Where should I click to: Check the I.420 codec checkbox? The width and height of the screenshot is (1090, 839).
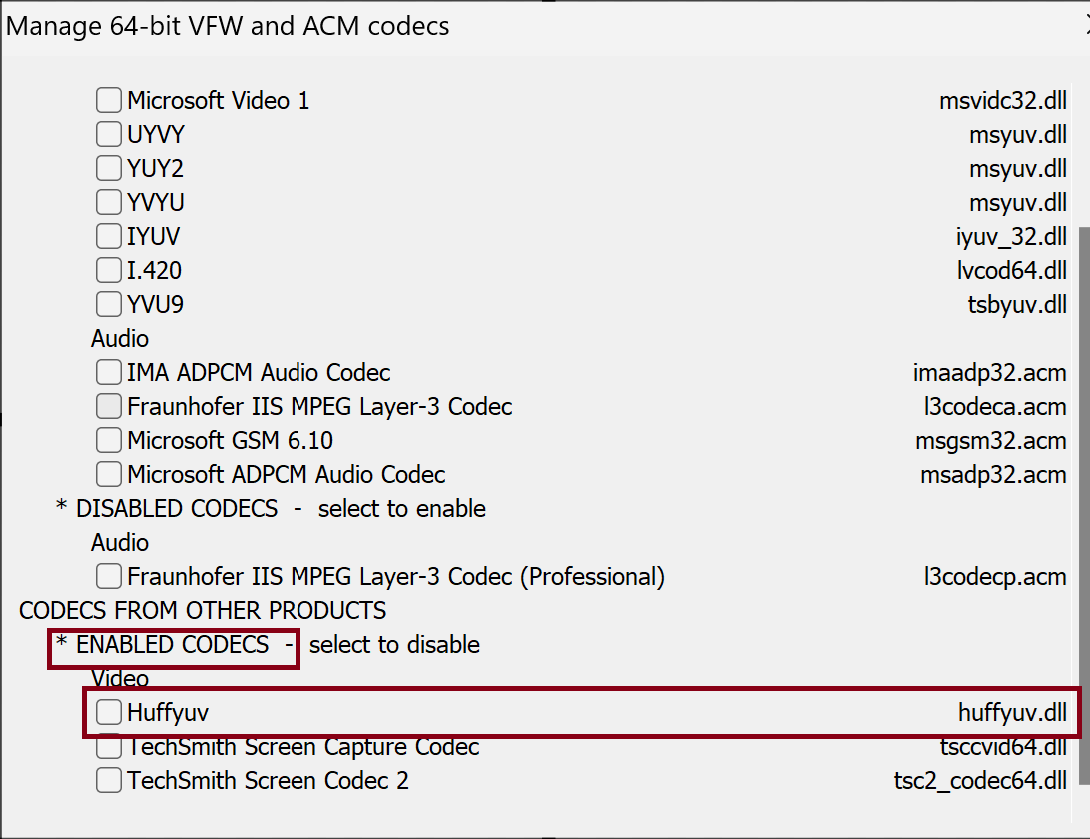(109, 270)
